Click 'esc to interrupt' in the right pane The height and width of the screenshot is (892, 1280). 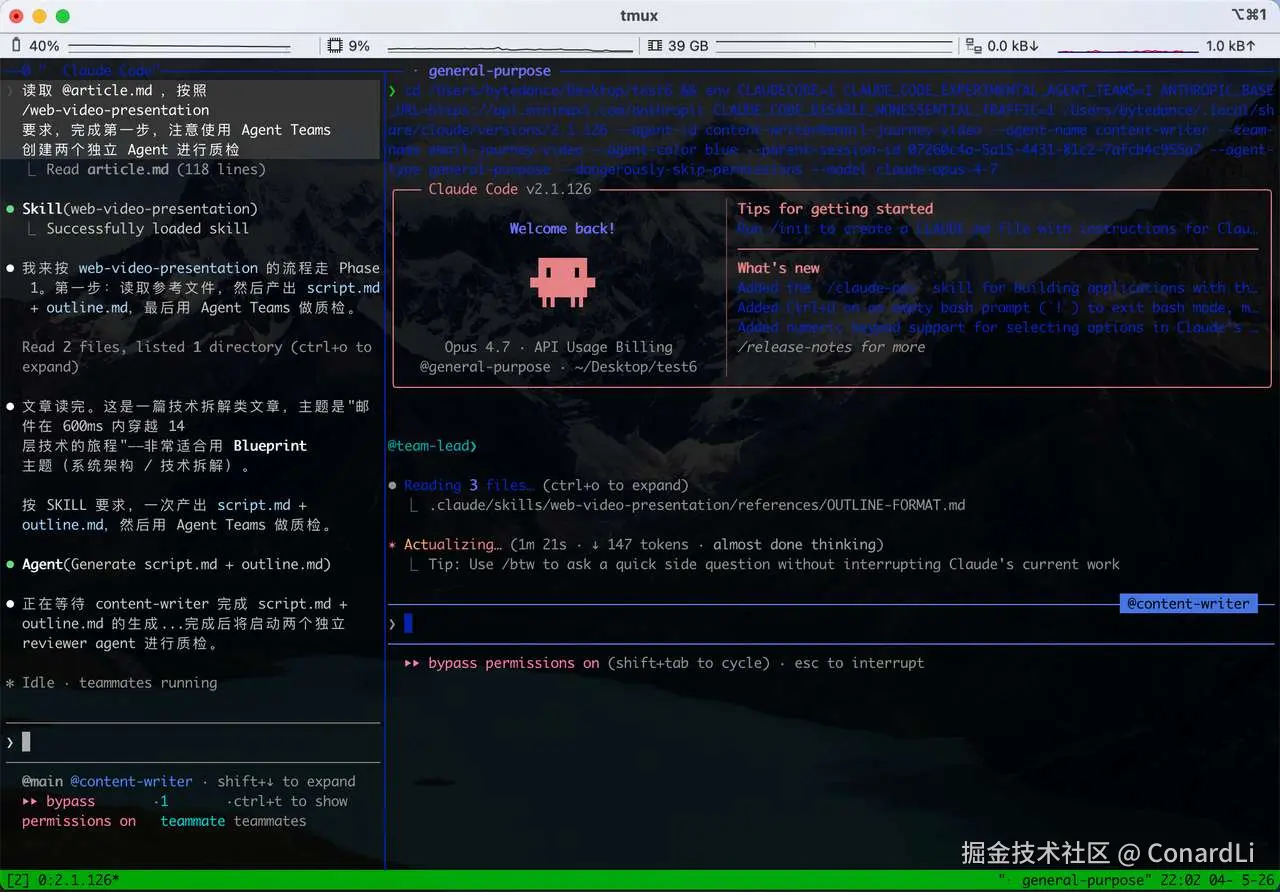click(x=859, y=663)
